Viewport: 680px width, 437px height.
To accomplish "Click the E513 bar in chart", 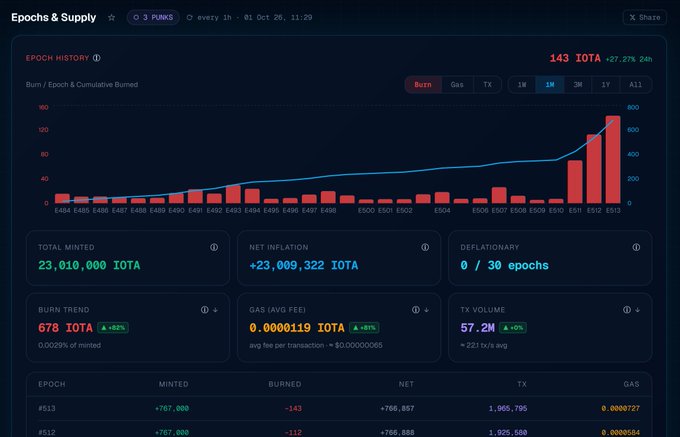I will [613, 159].
